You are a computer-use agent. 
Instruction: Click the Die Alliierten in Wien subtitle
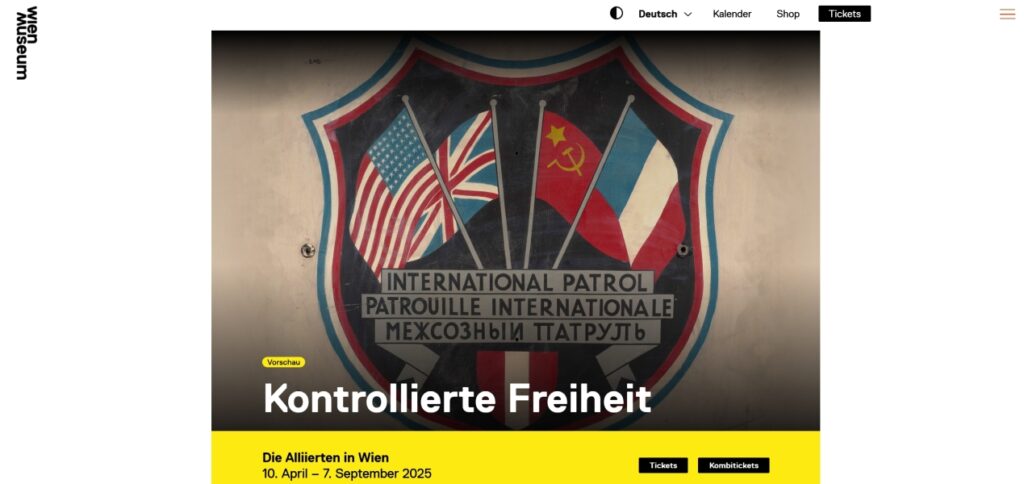[325, 457]
